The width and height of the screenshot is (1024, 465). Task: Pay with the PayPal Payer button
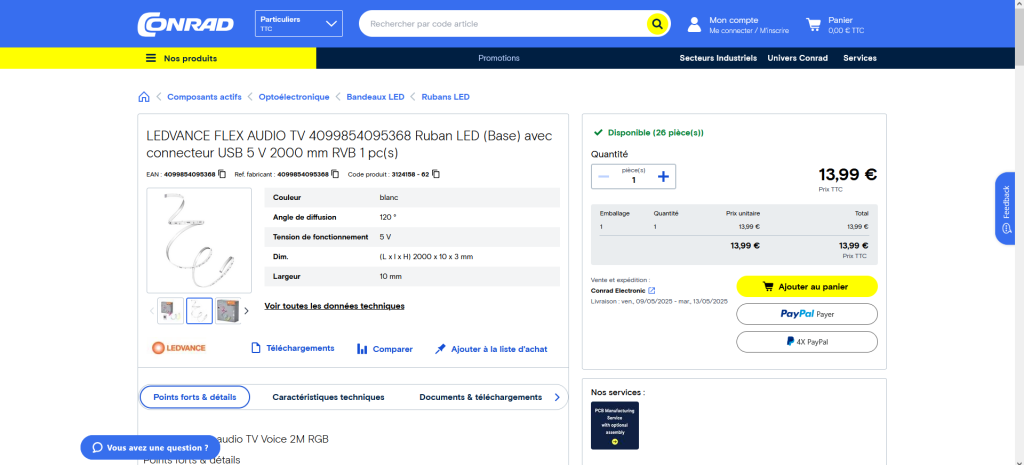806,314
